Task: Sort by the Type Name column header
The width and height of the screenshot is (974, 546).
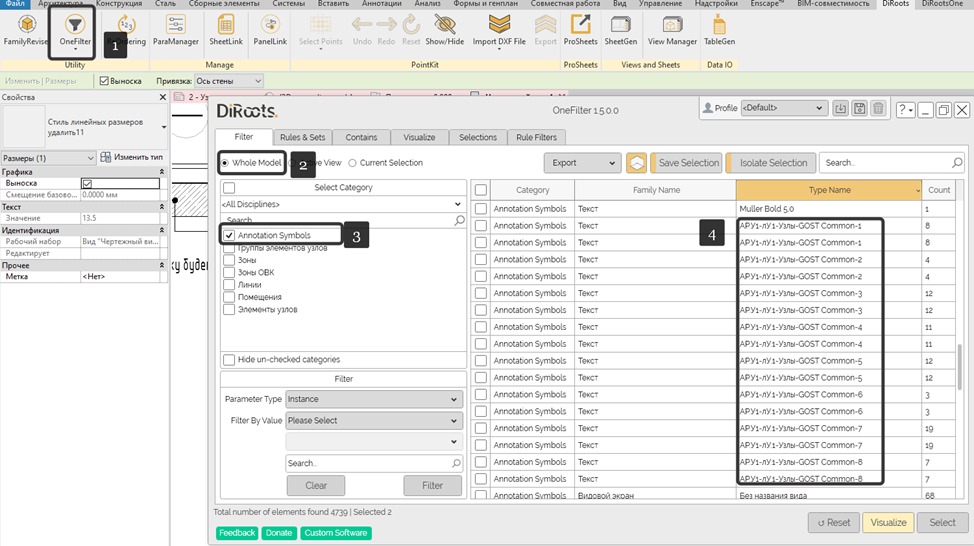Action: [x=829, y=190]
